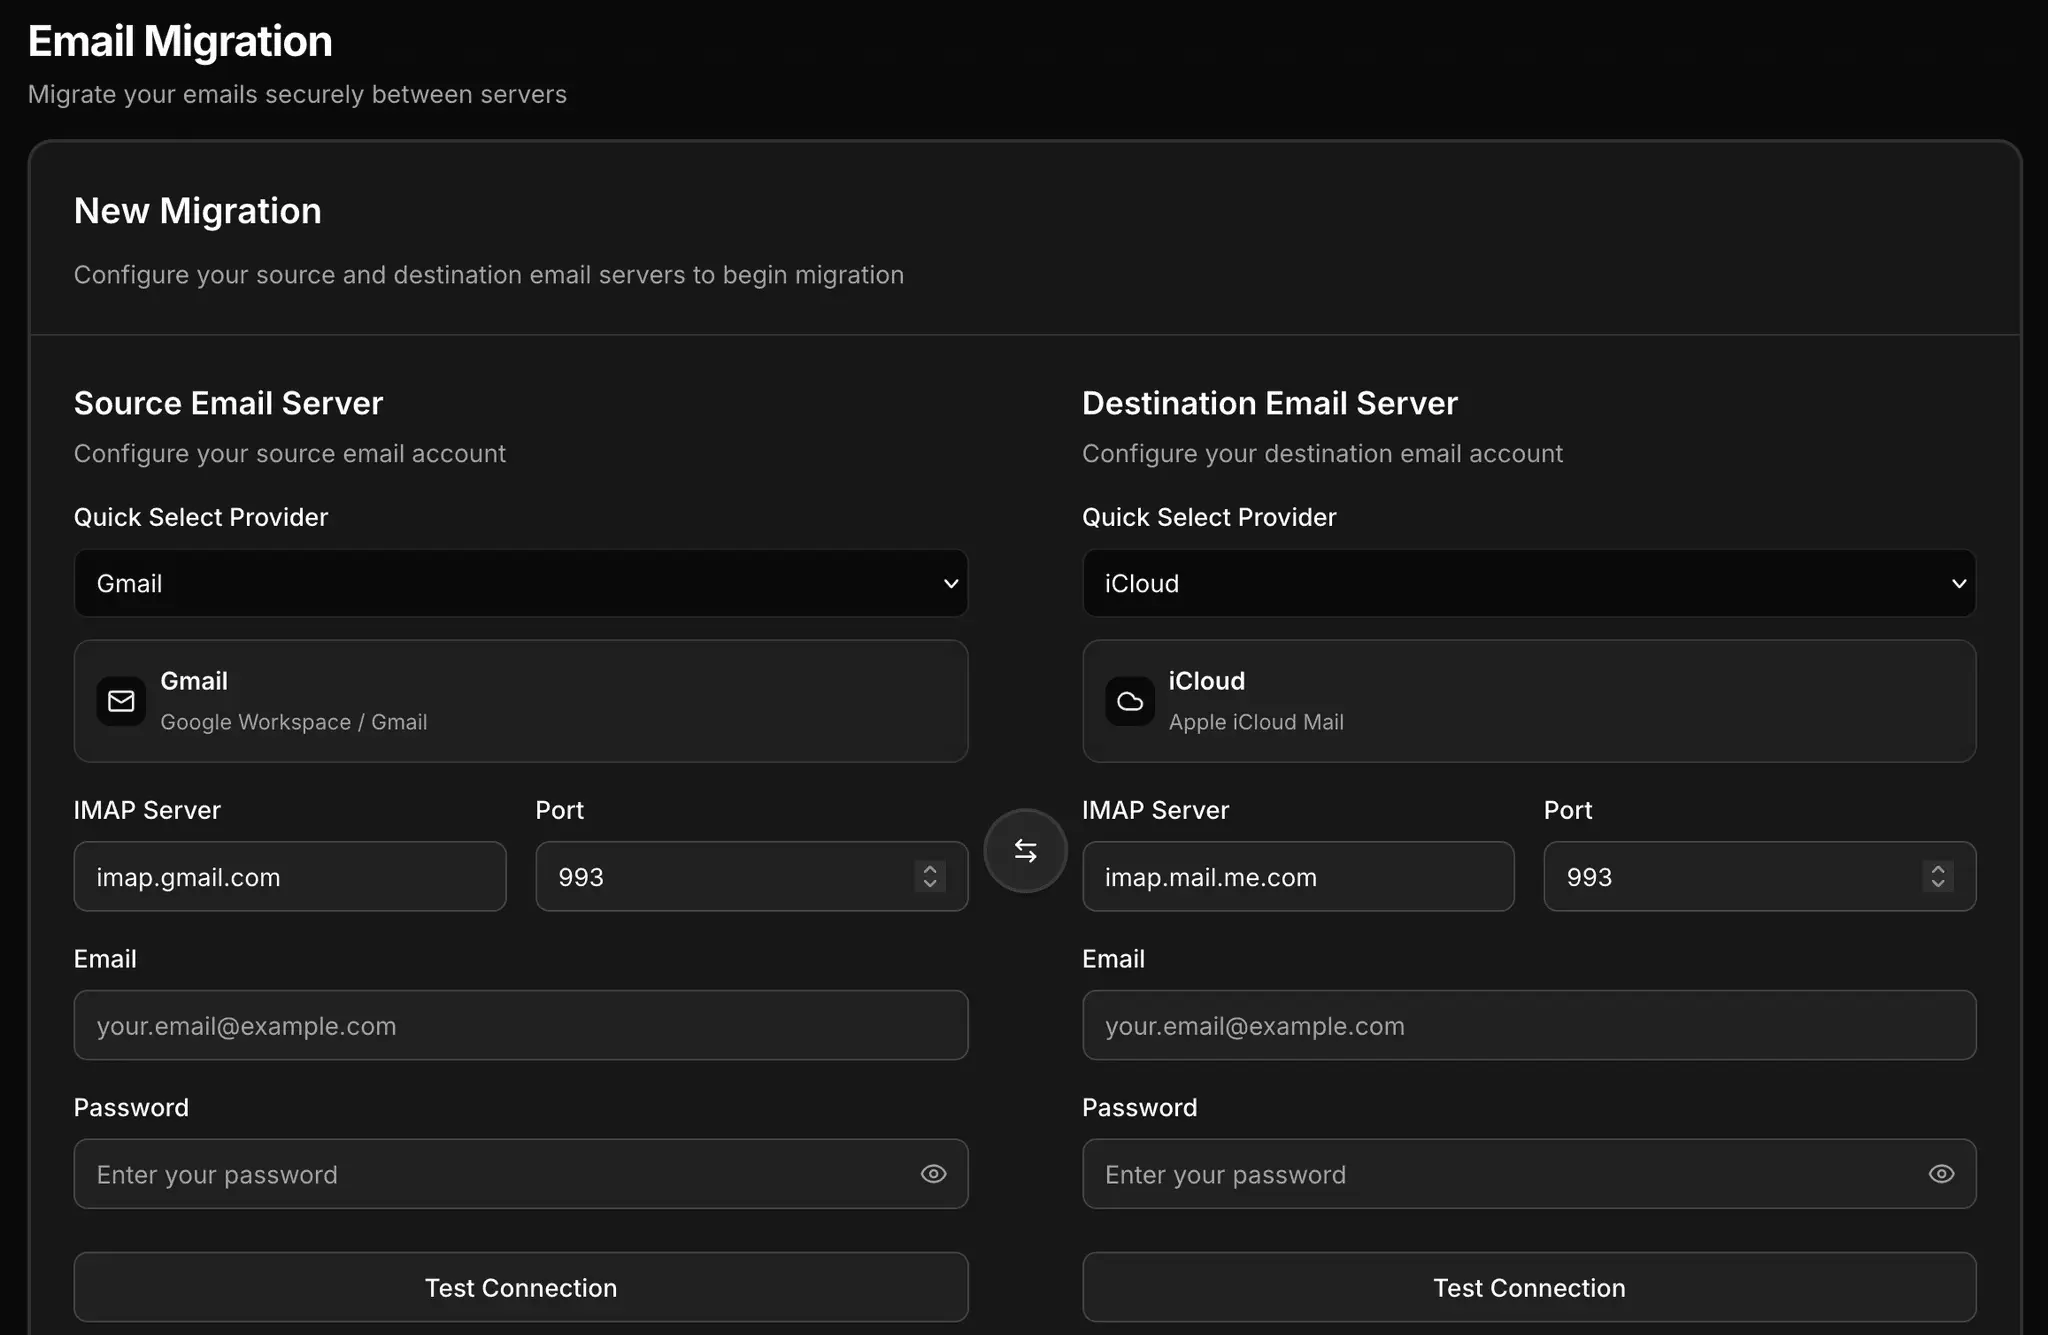The image size is (2048, 1335).
Task: Focus source port 993 field
Action: 752,876
